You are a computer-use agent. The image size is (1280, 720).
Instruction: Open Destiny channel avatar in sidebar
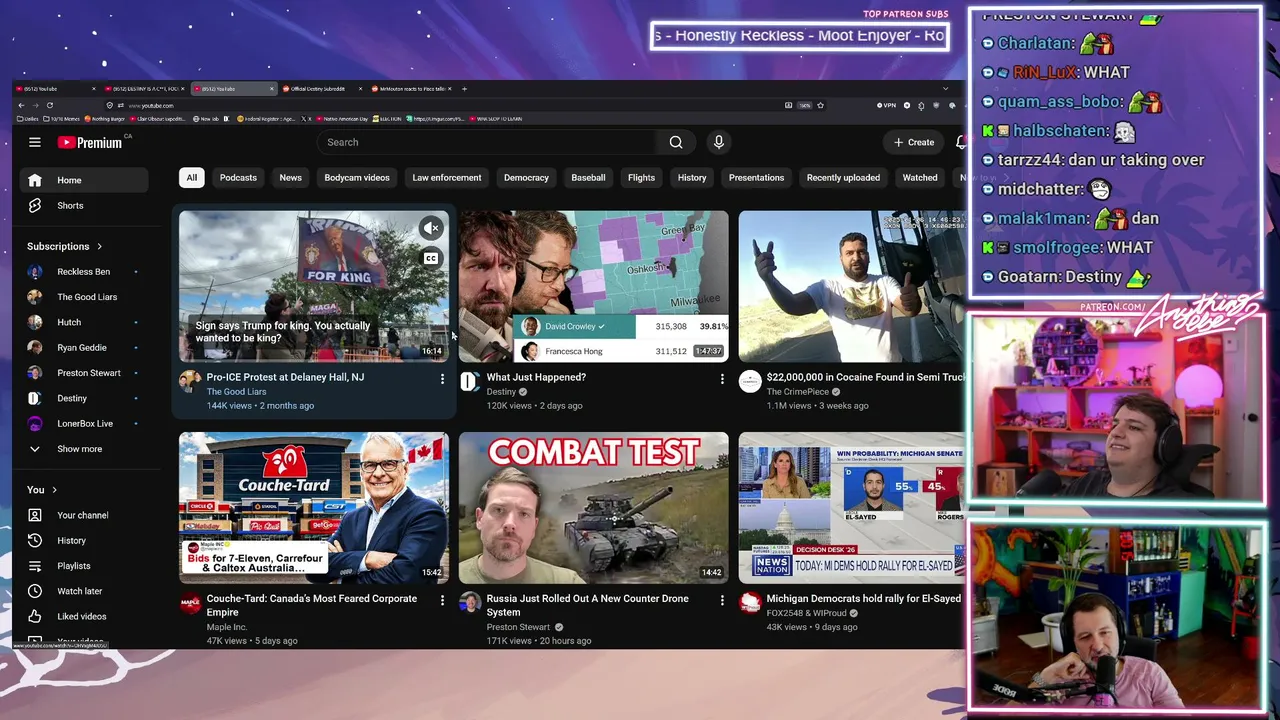35,398
